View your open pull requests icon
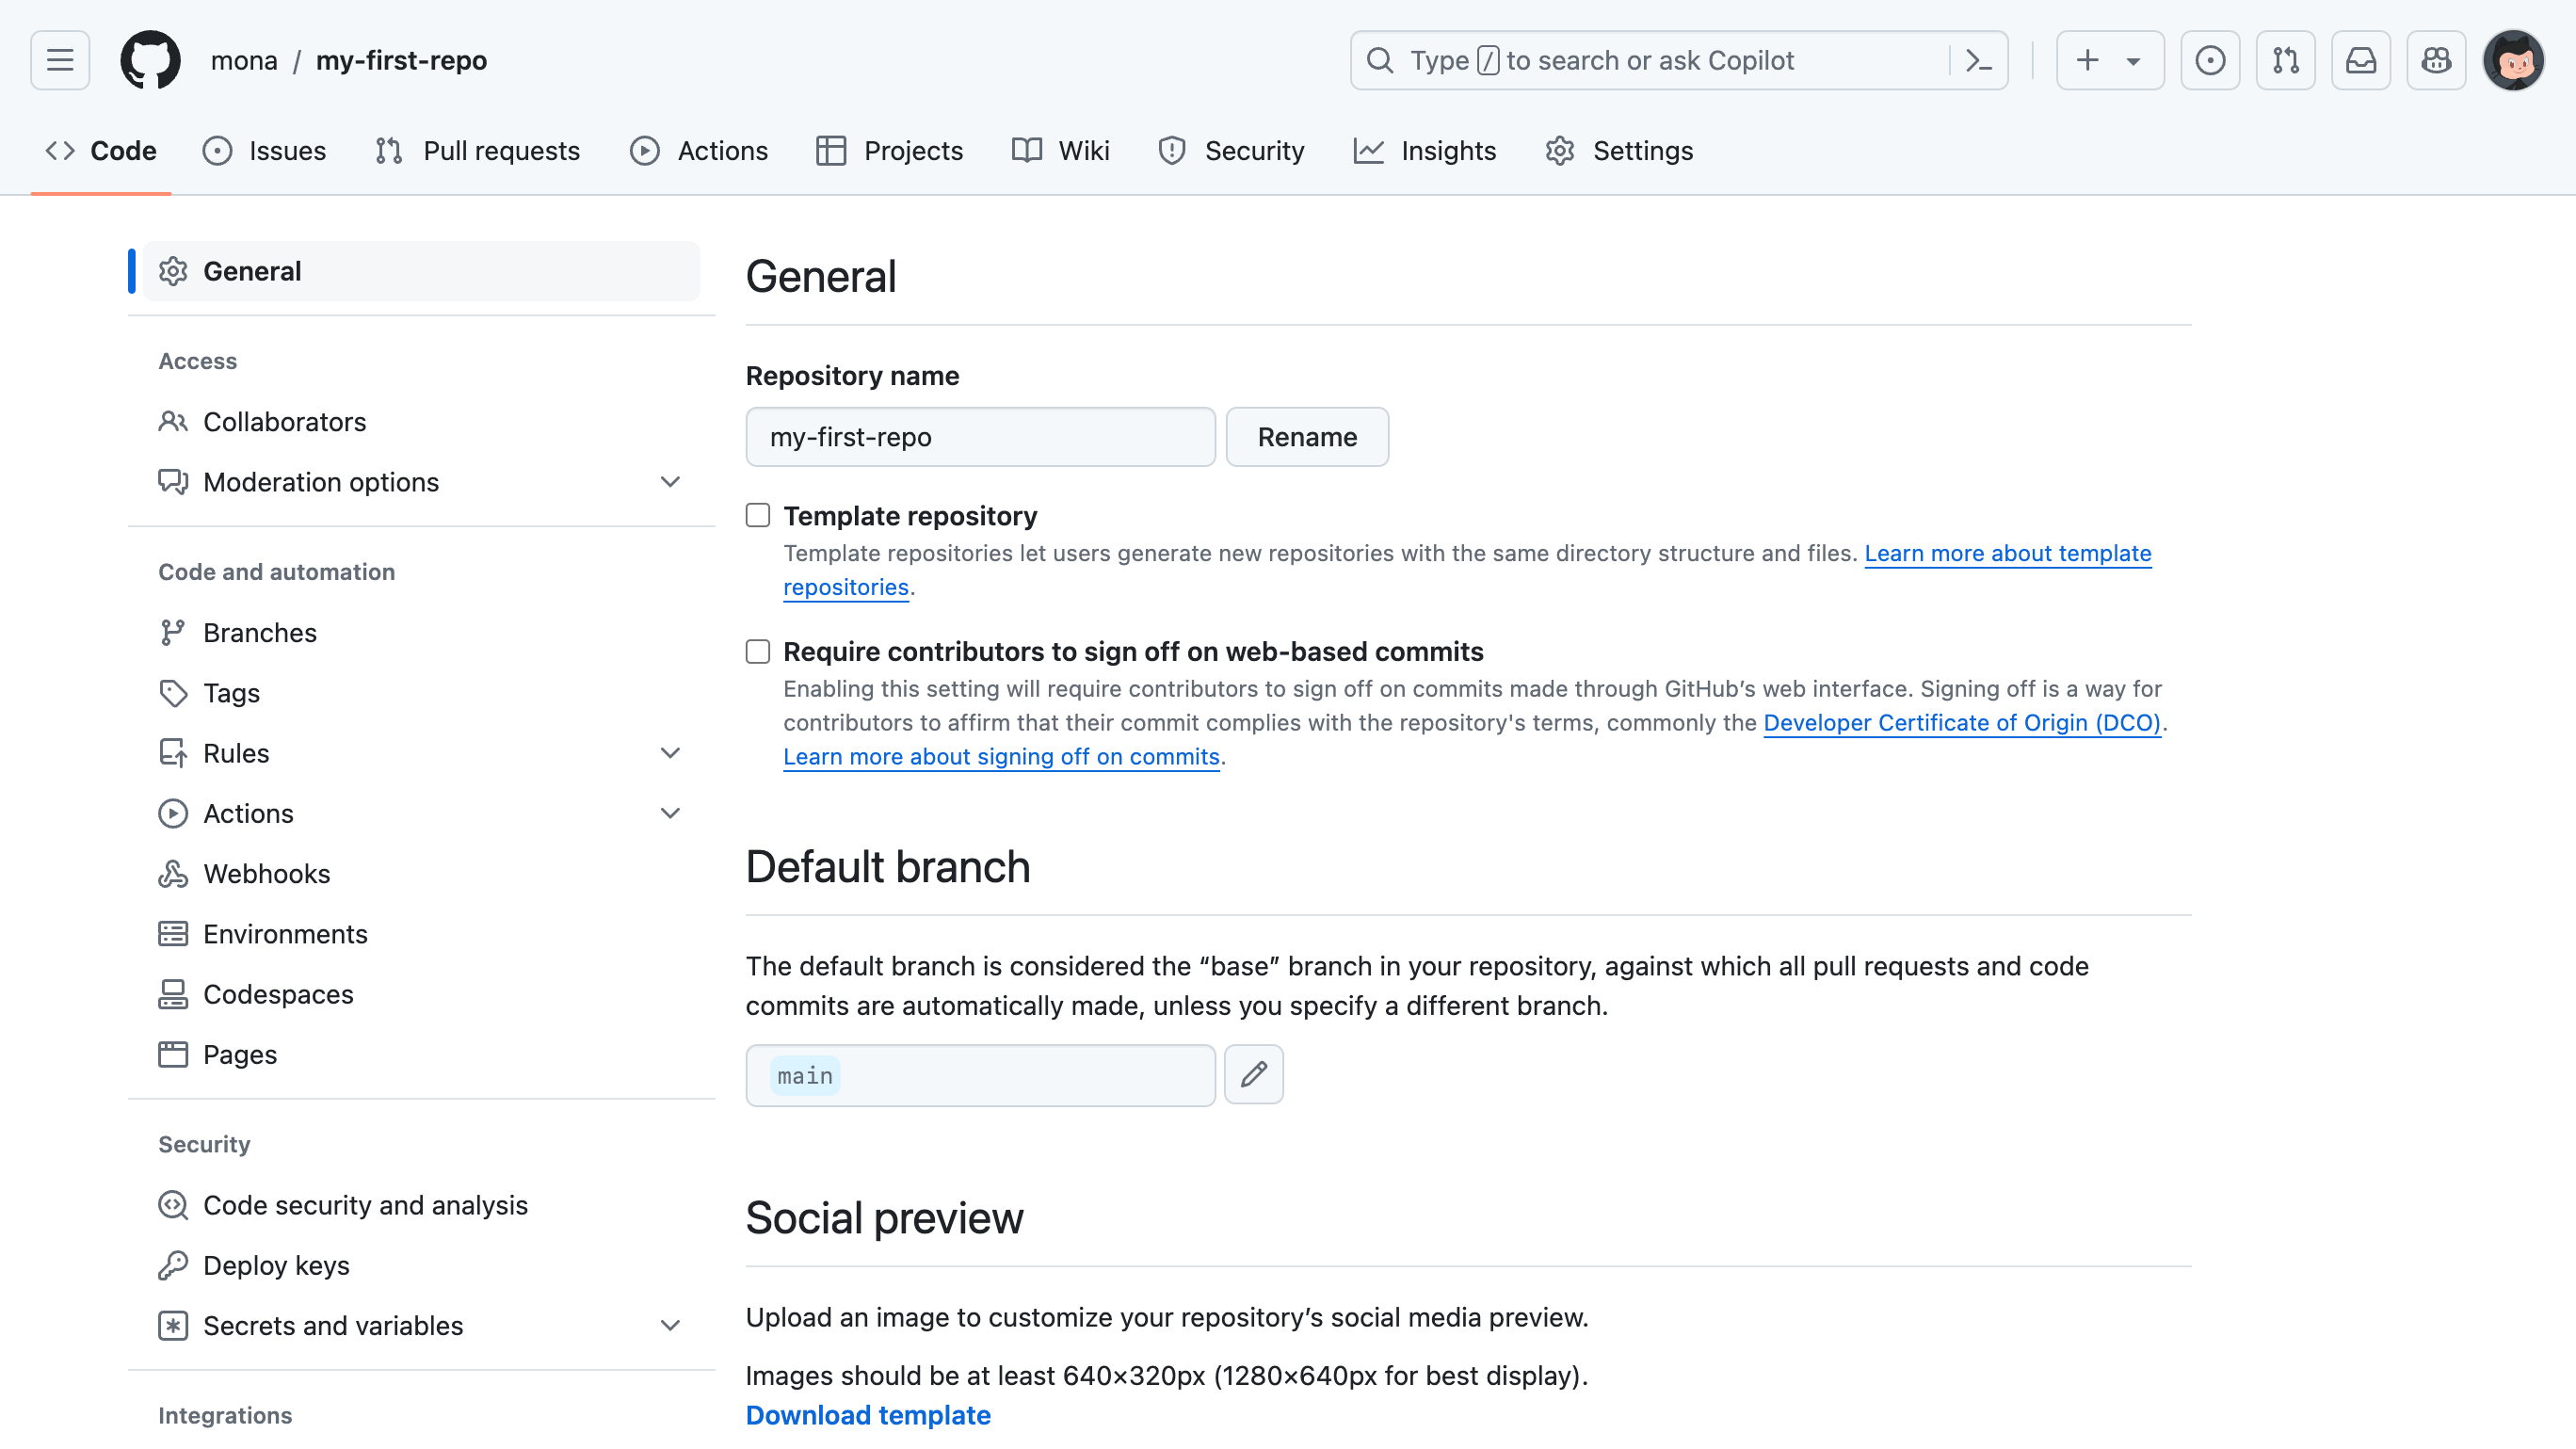 point(2286,60)
